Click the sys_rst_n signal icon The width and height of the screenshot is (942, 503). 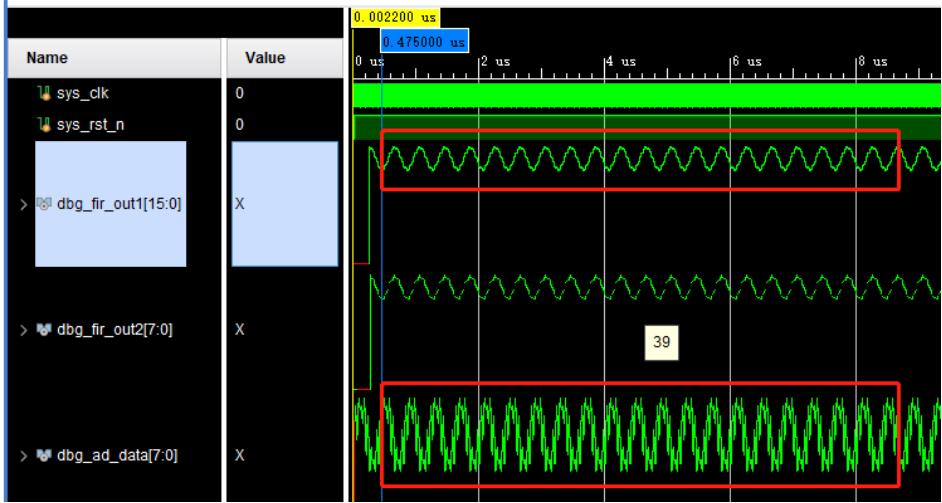coord(41,125)
